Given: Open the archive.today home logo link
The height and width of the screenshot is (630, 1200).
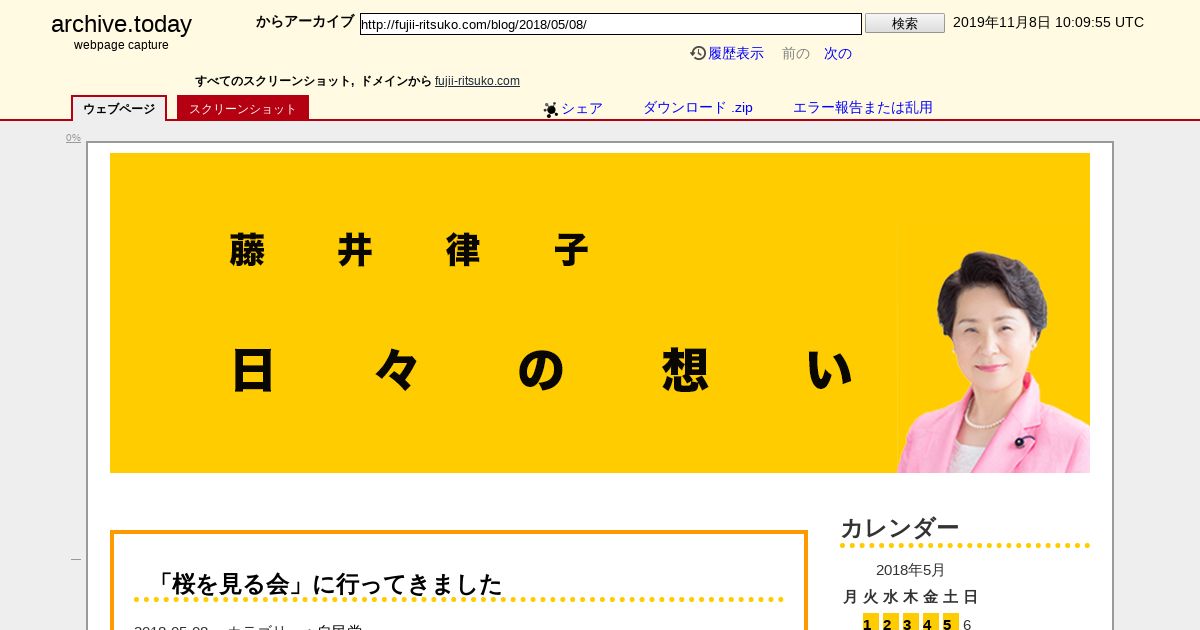Looking at the screenshot, I should [121, 24].
